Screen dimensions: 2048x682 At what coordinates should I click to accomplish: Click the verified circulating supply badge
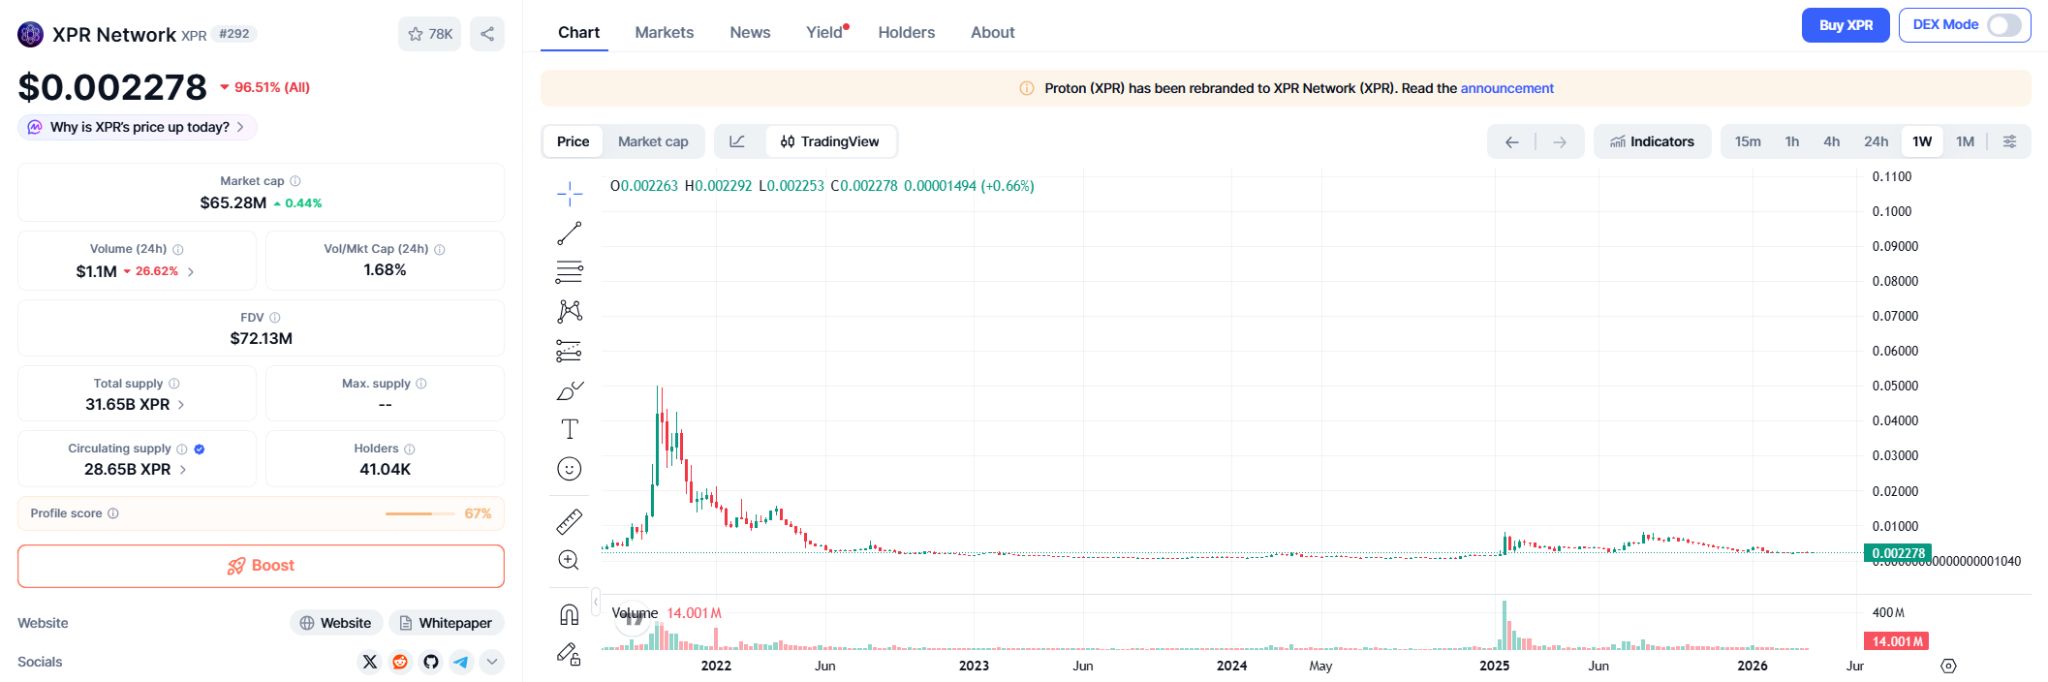point(200,449)
